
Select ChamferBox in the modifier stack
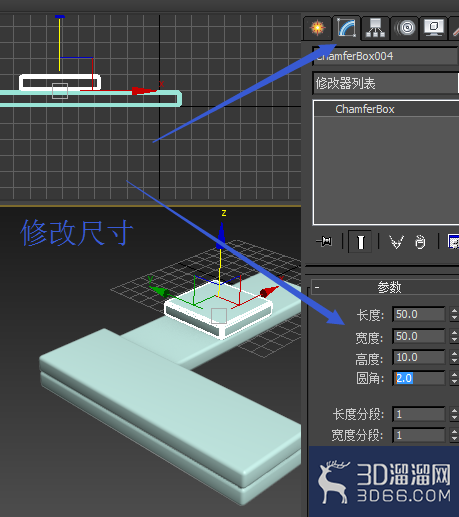(365, 109)
